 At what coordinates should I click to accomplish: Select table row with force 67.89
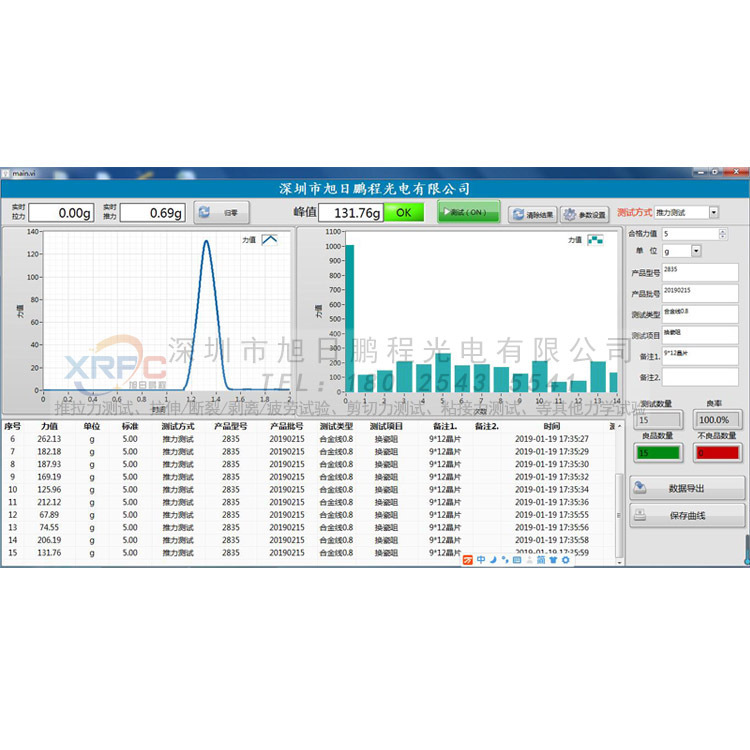[309, 515]
